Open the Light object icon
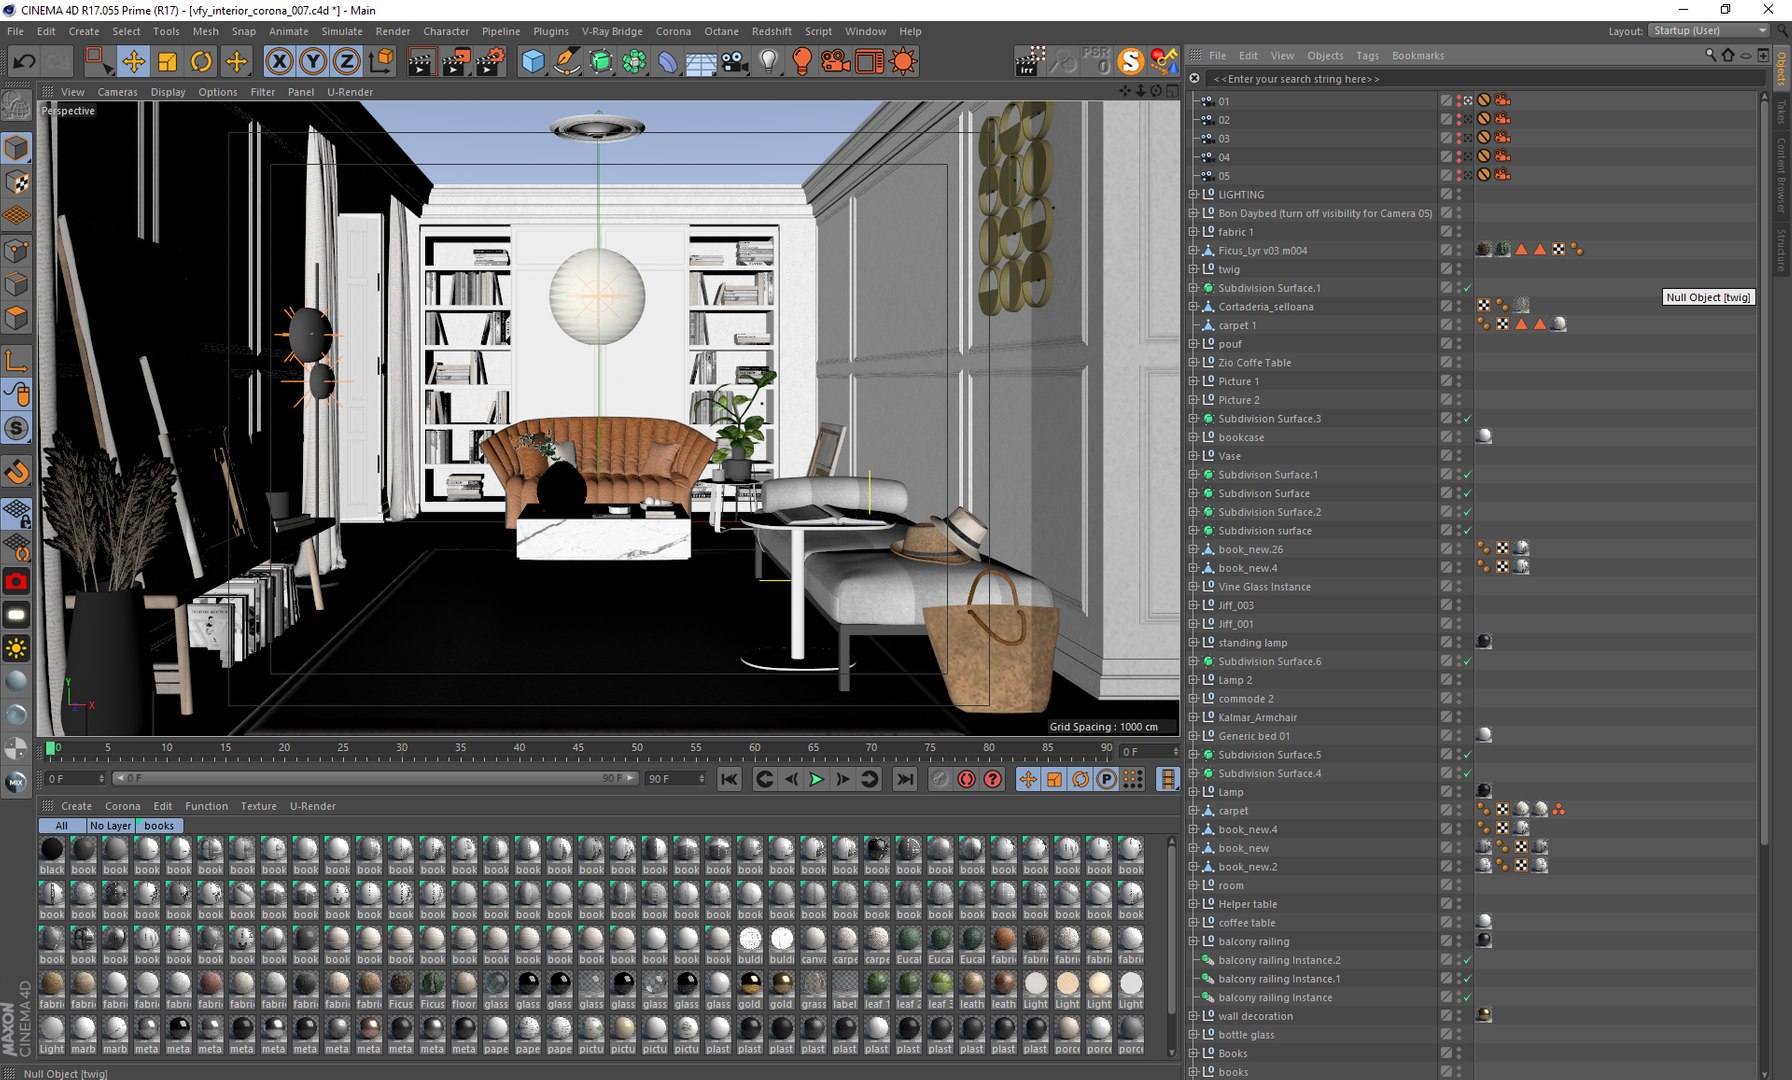 (768, 62)
